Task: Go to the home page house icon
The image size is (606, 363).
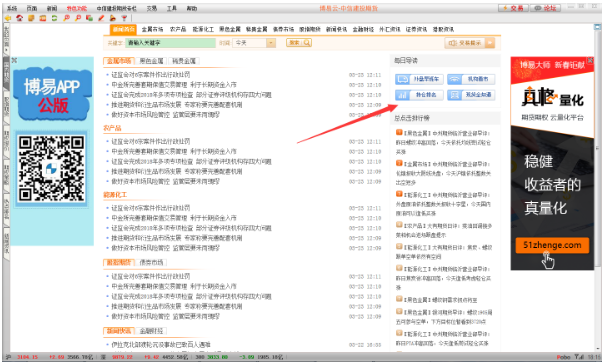Action: pyautogui.click(x=19, y=18)
